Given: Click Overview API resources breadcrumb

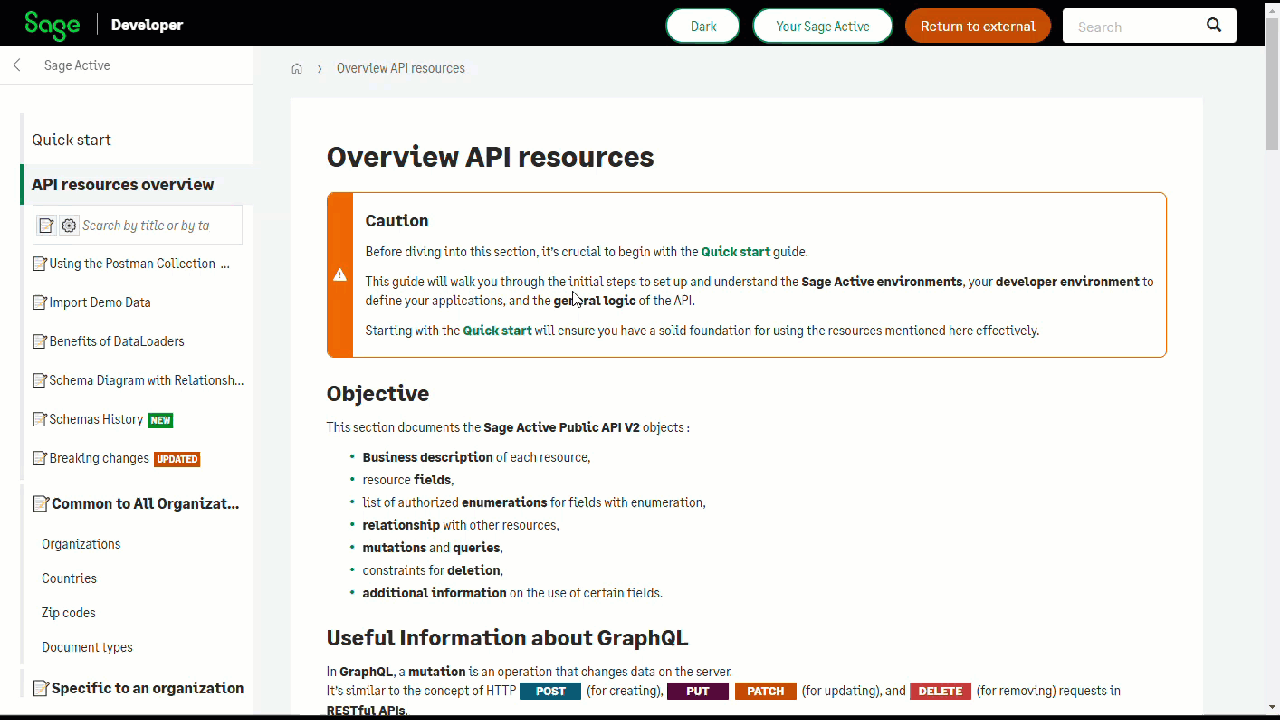Looking at the screenshot, I should coord(401,69).
